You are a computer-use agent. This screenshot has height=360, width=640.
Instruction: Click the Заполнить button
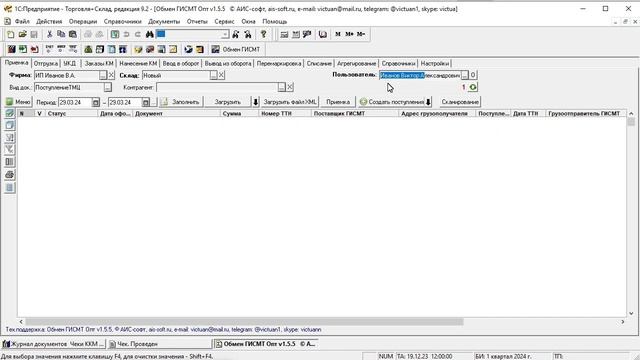pyautogui.click(x=181, y=102)
